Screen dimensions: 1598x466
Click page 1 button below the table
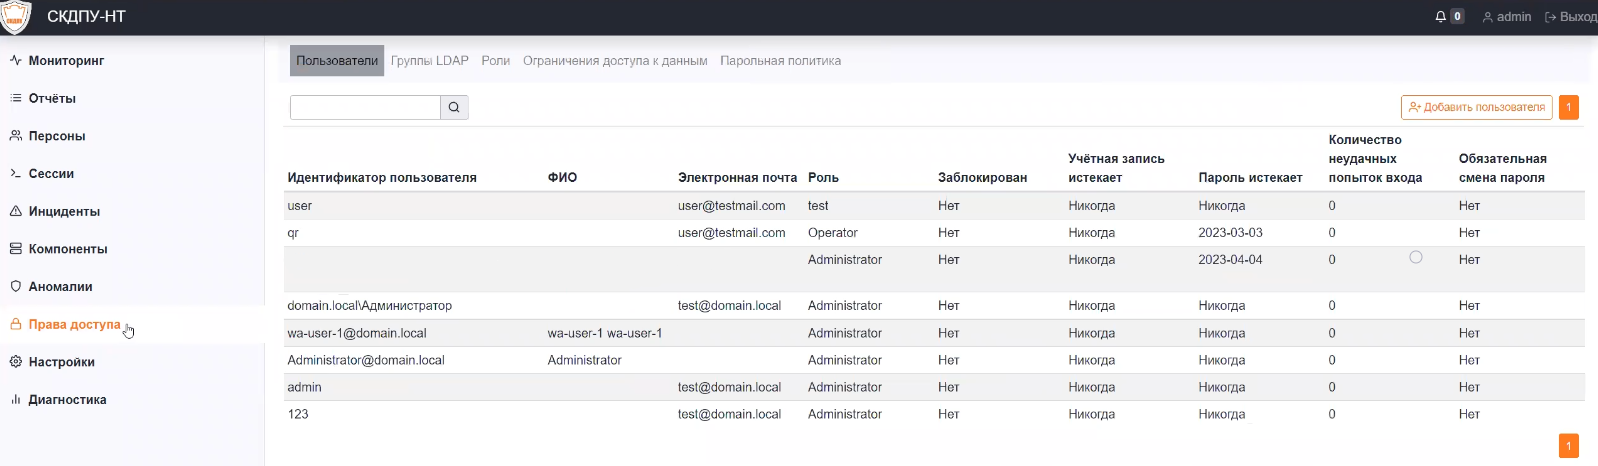(1568, 446)
